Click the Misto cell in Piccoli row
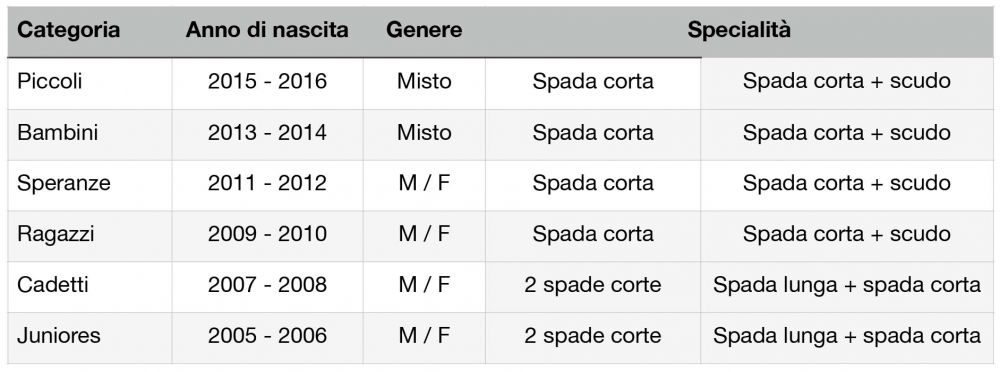1000x372 pixels. 424,82
